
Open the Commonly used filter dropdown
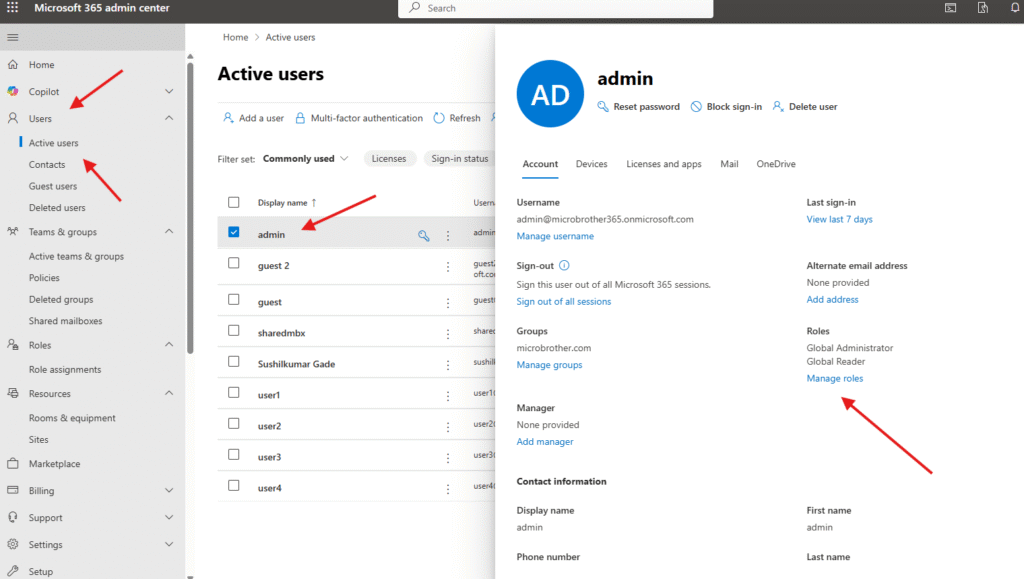click(305, 159)
